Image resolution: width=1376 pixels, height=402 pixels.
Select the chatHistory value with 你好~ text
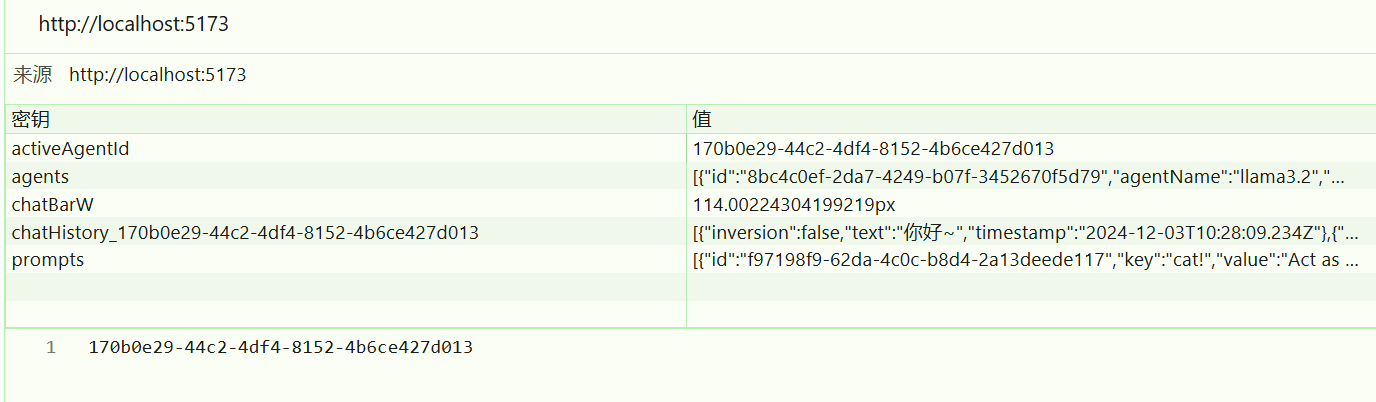pyautogui.click(x=1031, y=232)
